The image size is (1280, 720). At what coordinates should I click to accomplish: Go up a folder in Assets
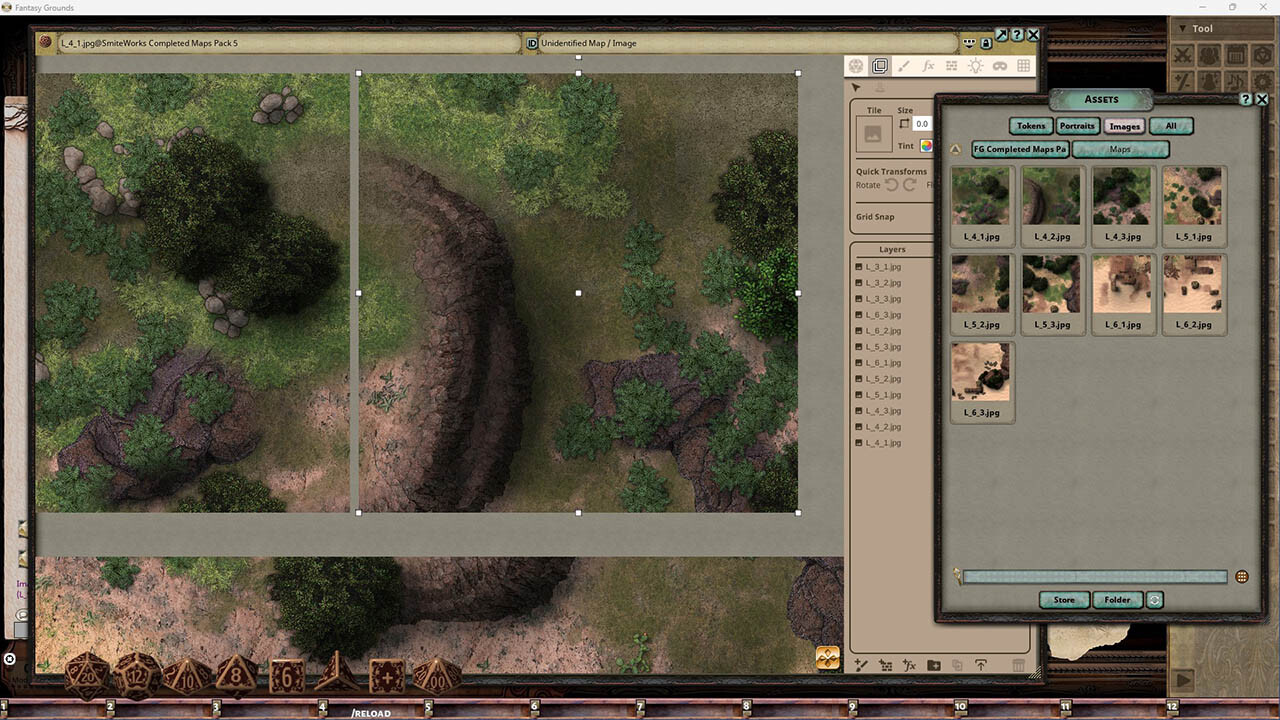955,149
